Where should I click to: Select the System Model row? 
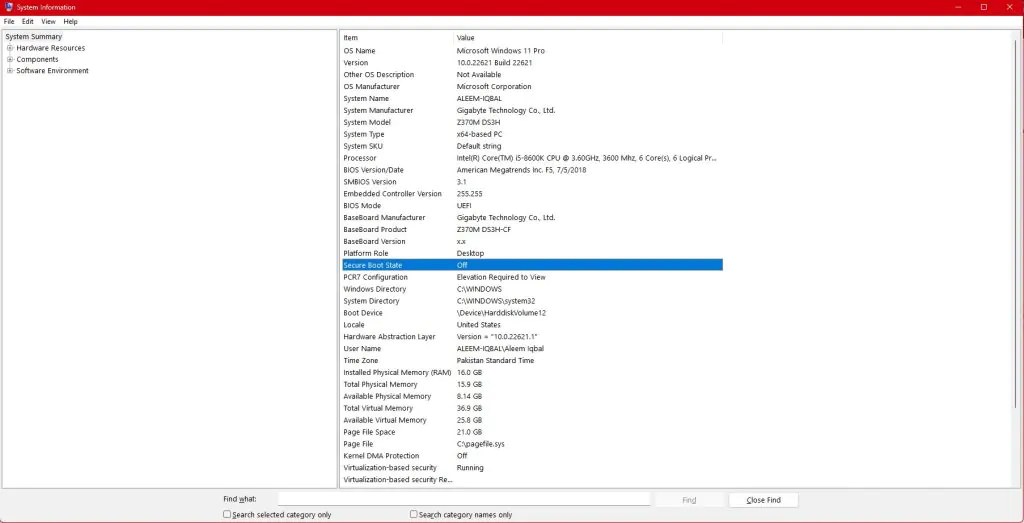point(532,122)
